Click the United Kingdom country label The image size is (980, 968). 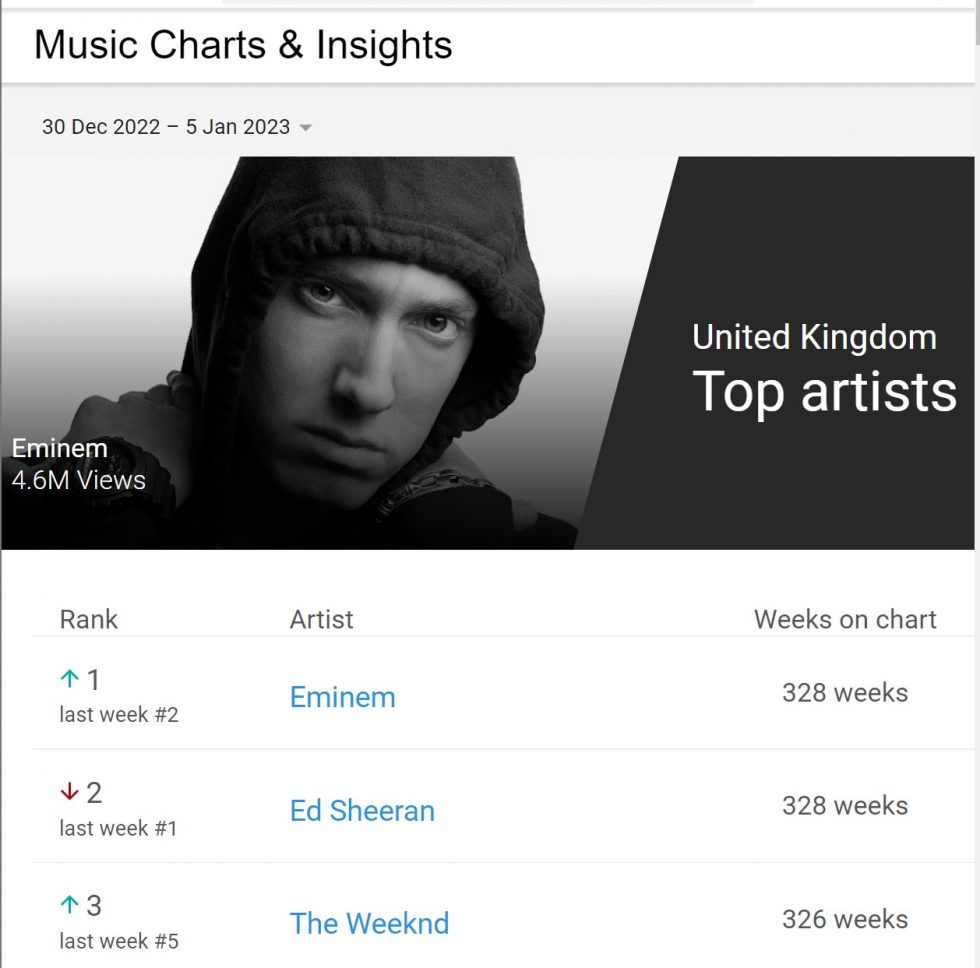[814, 337]
